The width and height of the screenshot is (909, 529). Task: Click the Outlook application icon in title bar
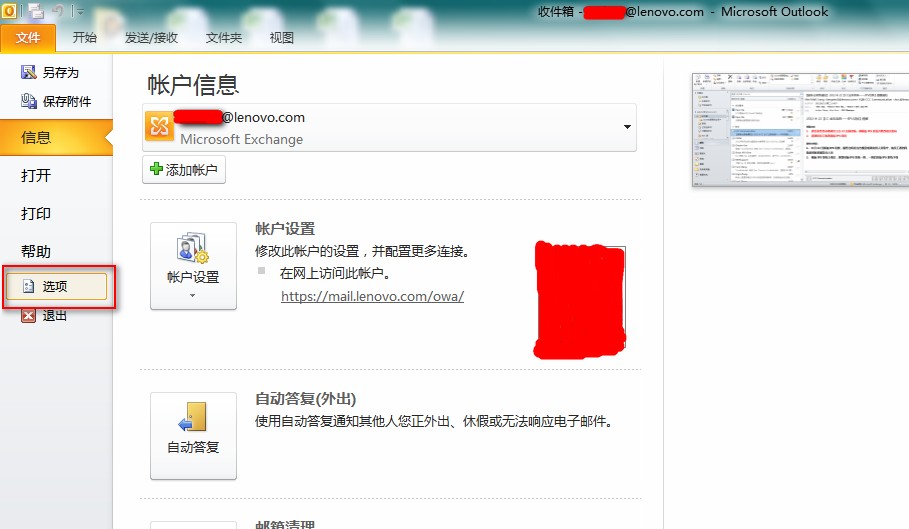coord(9,10)
